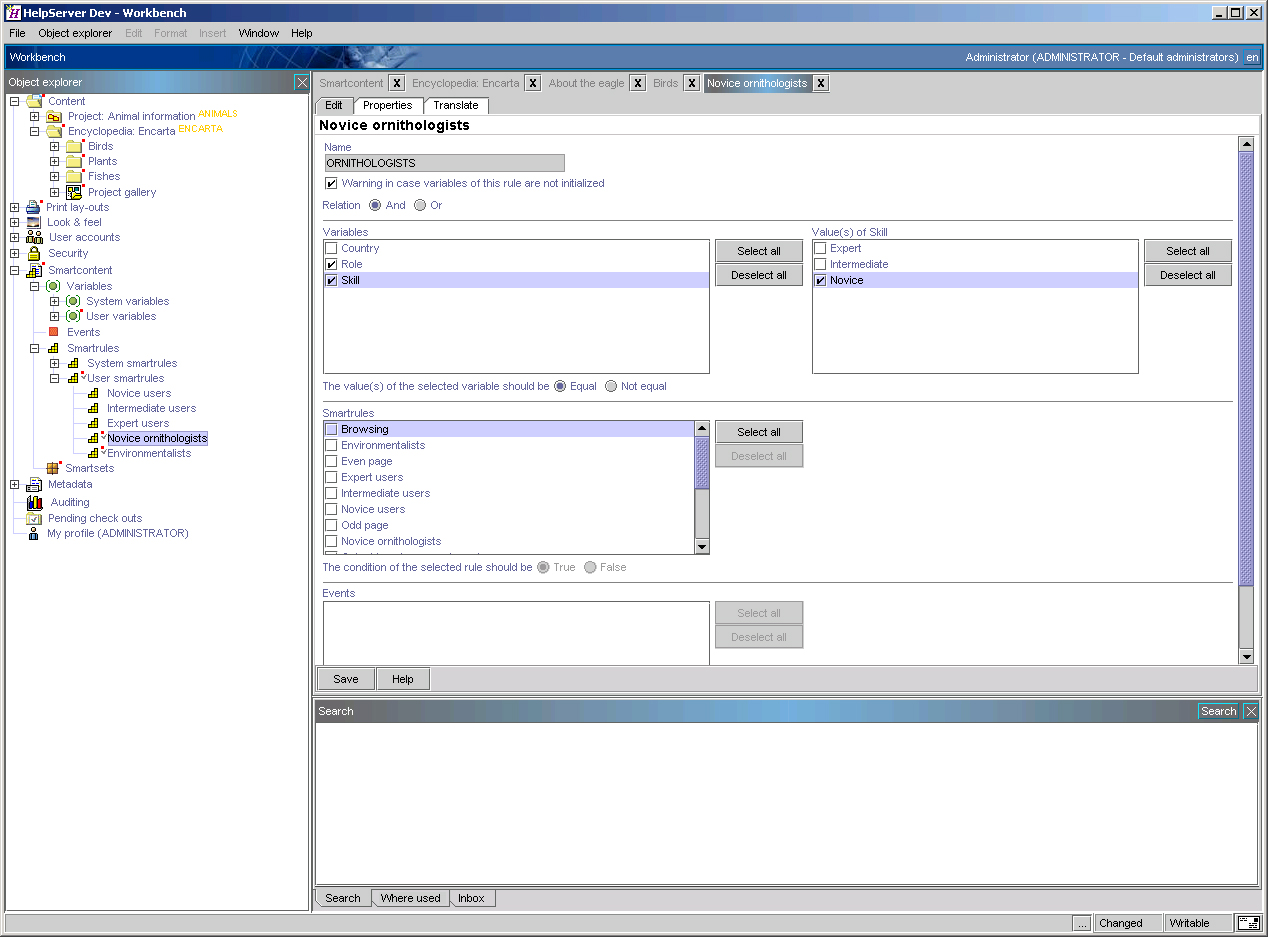Screen dimensions: 1268x937
Task: Expand the Birds folder in the tree
Action: point(56,145)
